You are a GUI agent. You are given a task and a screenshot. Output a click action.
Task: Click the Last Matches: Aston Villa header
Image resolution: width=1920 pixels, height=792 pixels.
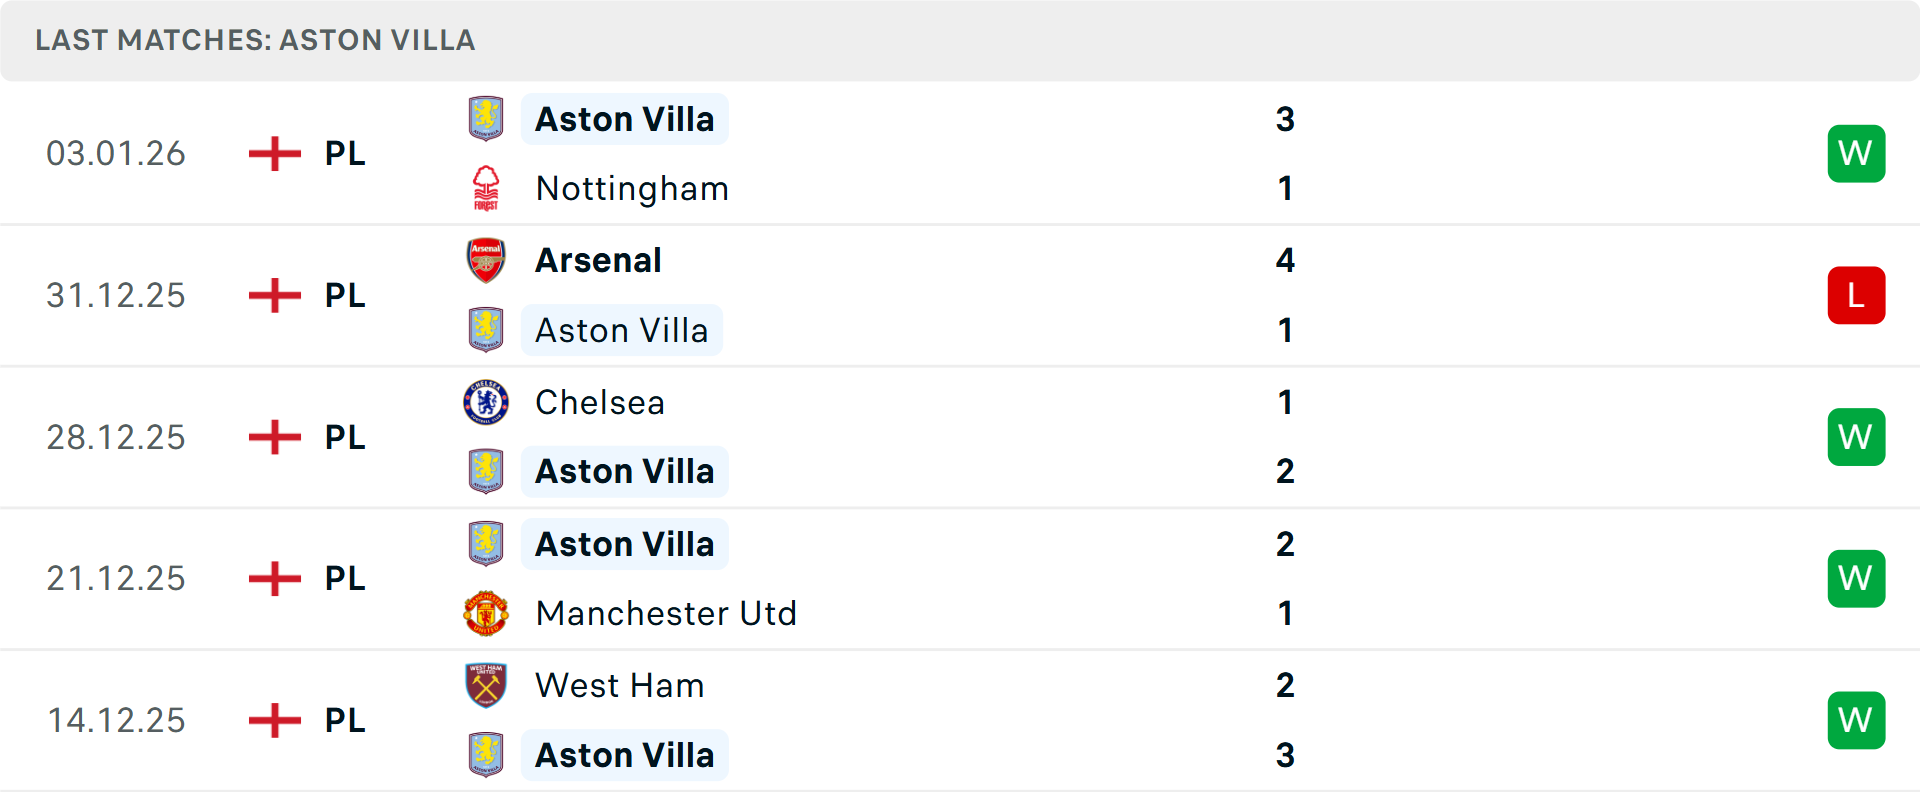pos(255,40)
